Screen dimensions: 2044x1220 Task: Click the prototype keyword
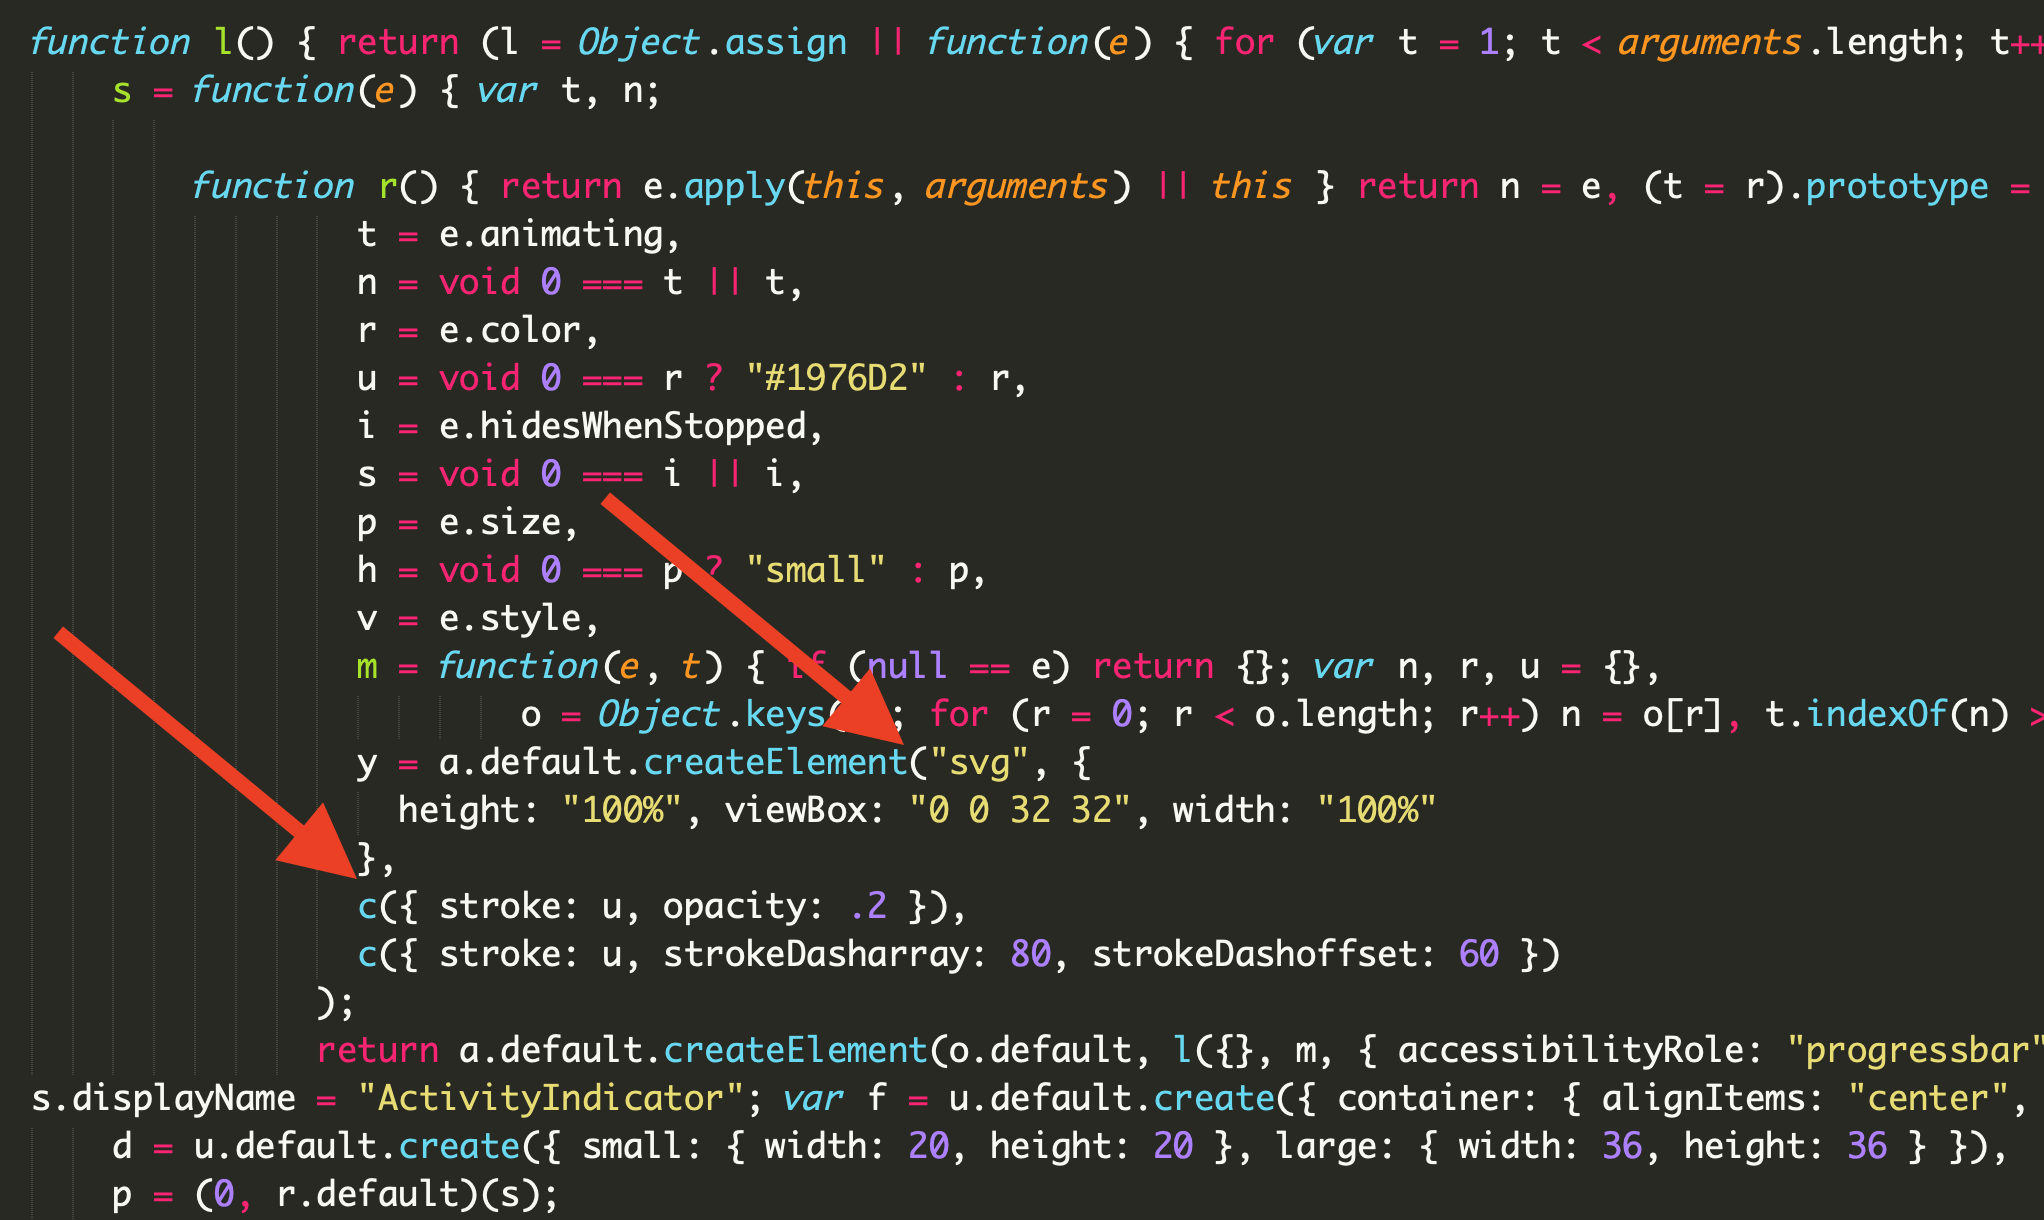click(x=1896, y=187)
